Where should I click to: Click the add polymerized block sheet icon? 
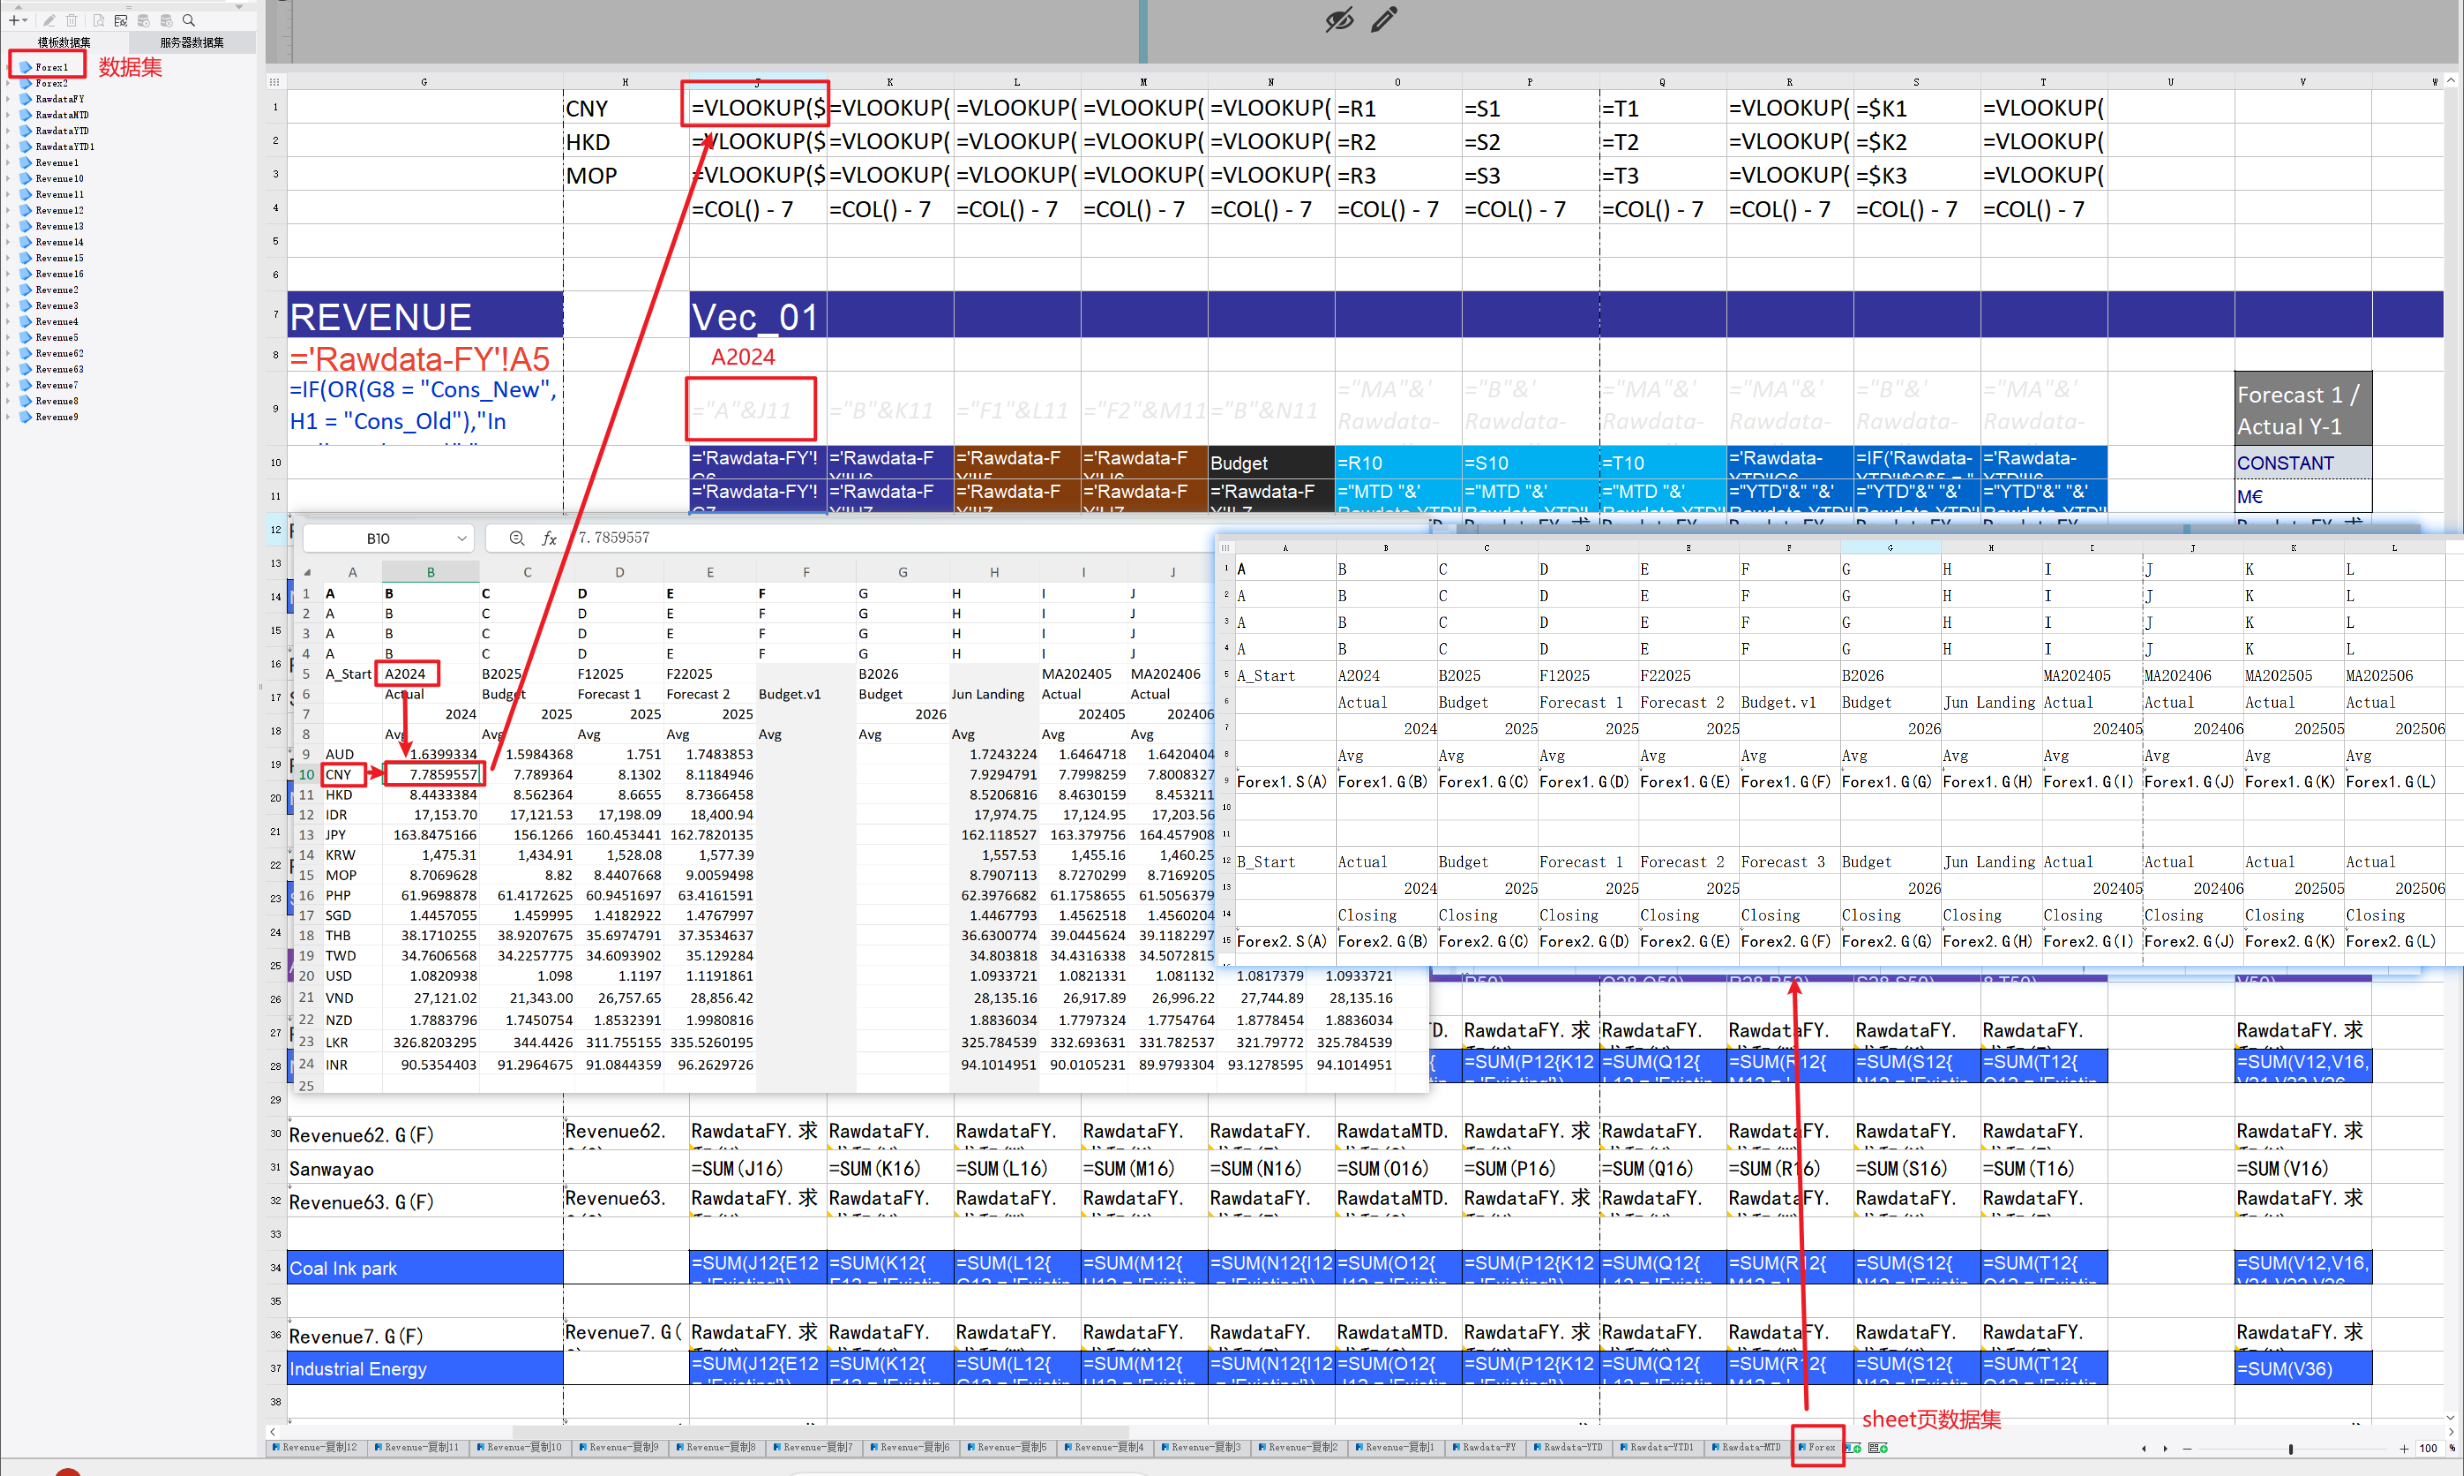(x=1879, y=1448)
